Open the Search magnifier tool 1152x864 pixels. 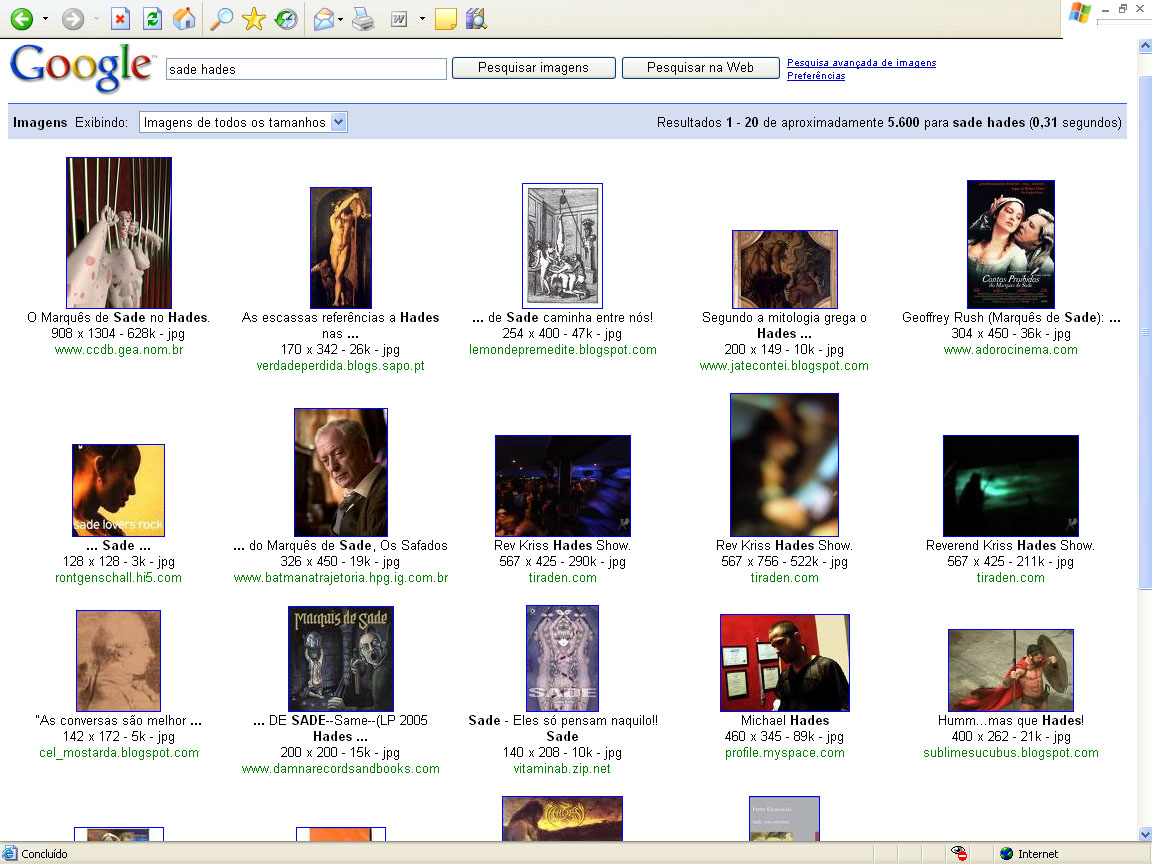pos(222,19)
